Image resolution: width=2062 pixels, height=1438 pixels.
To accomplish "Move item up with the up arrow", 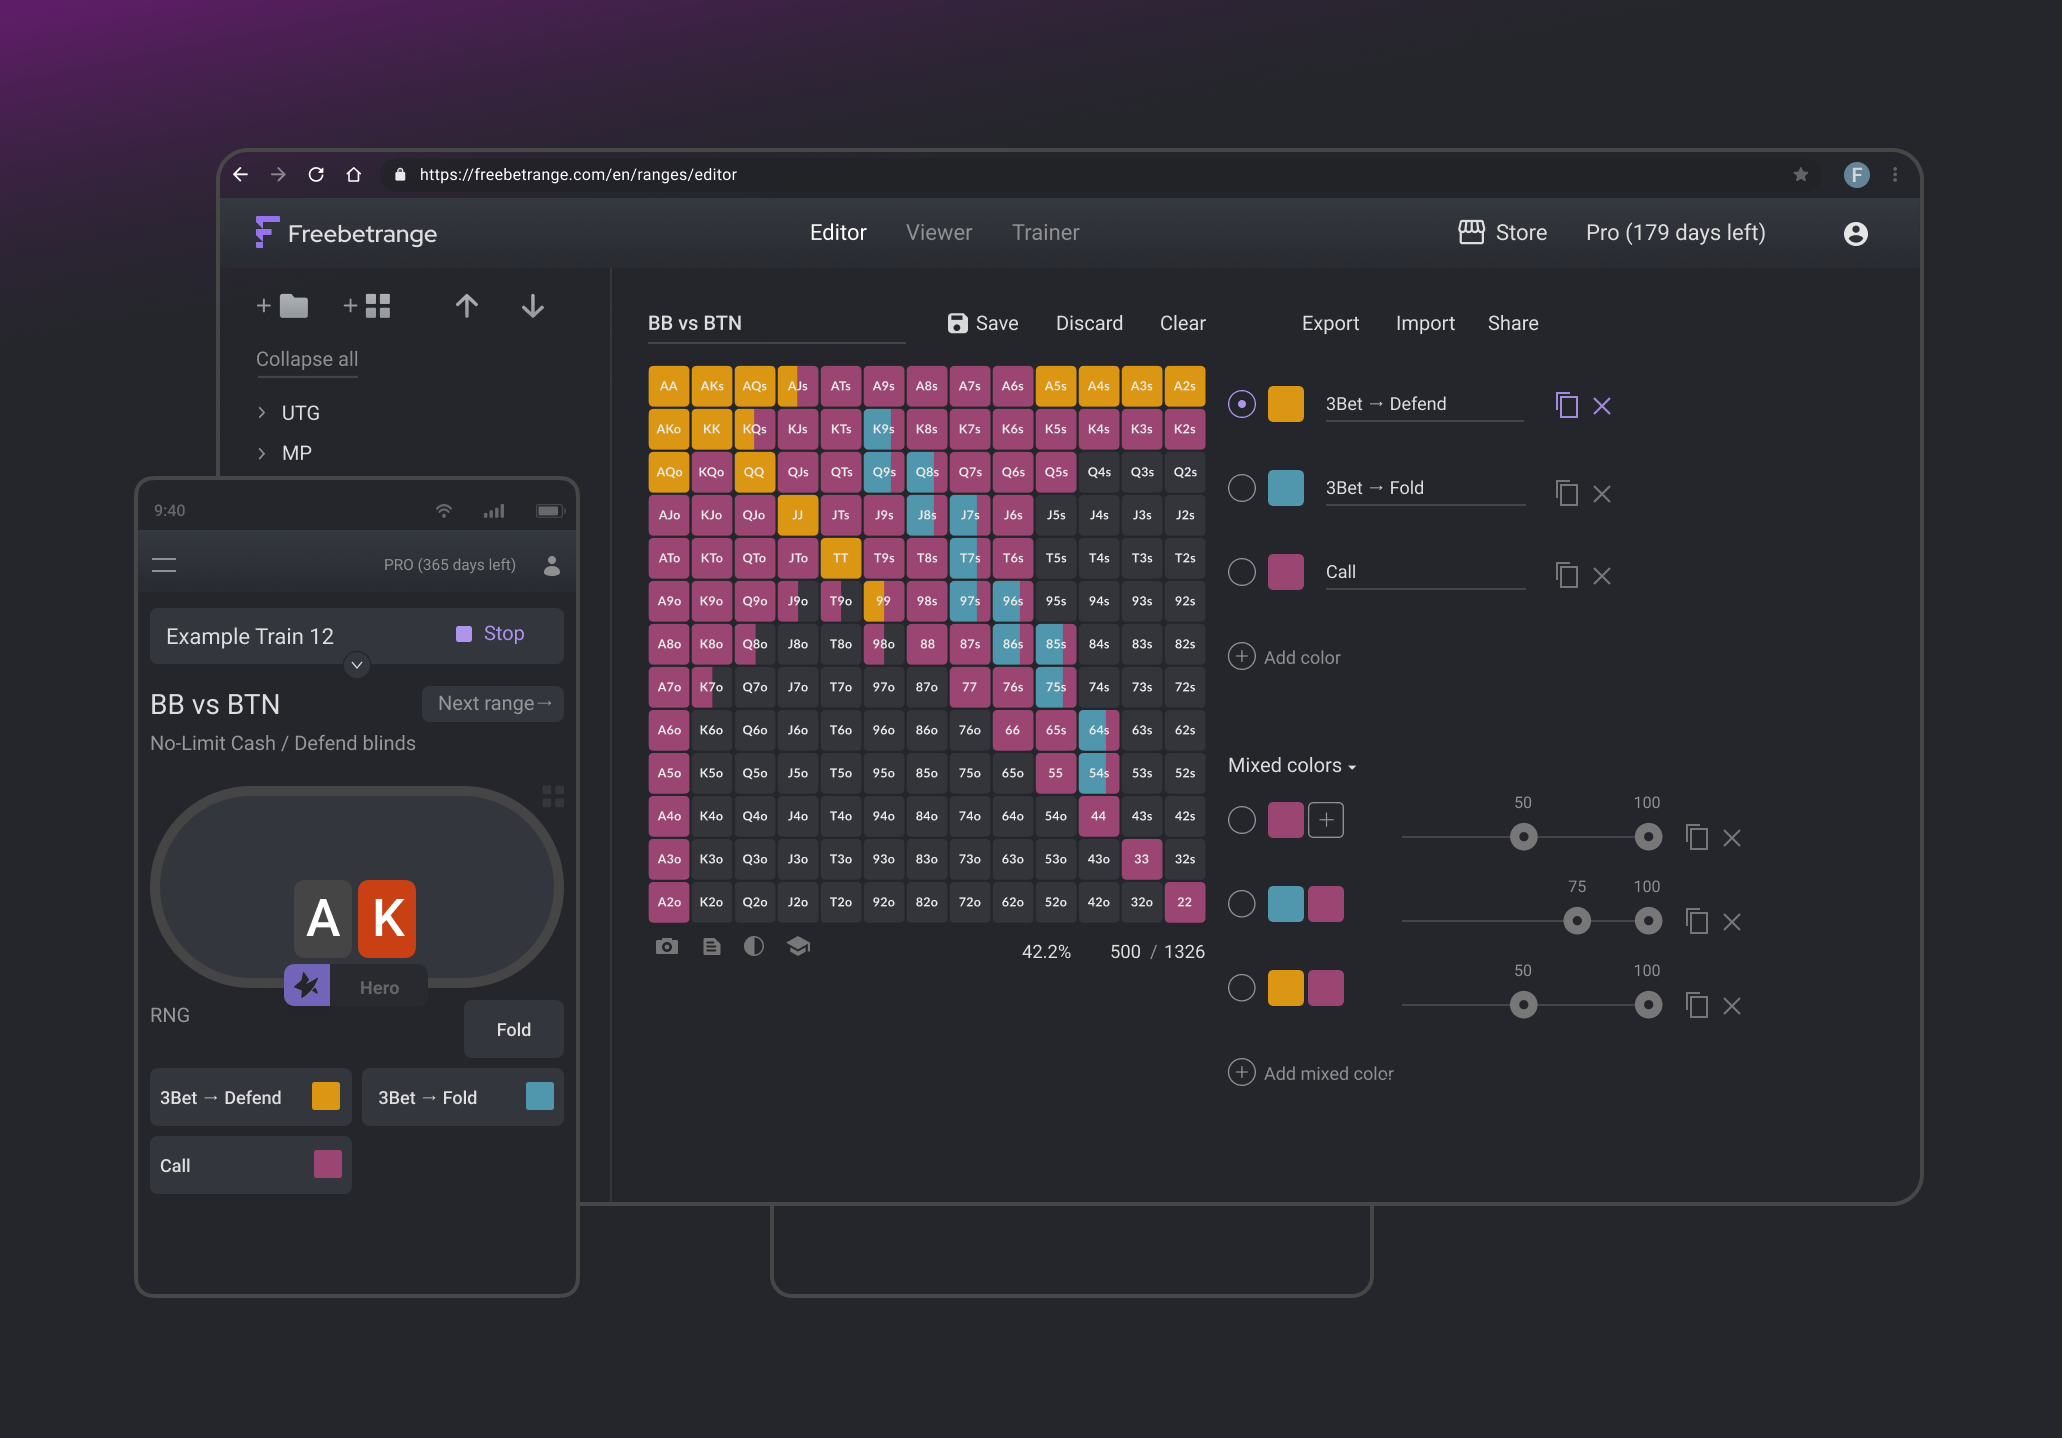I will point(467,305).
